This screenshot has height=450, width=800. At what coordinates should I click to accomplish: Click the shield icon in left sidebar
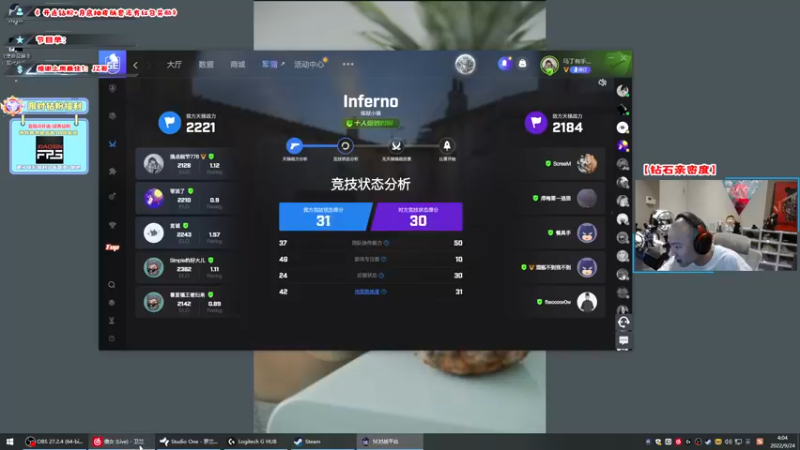click(112, 88)
